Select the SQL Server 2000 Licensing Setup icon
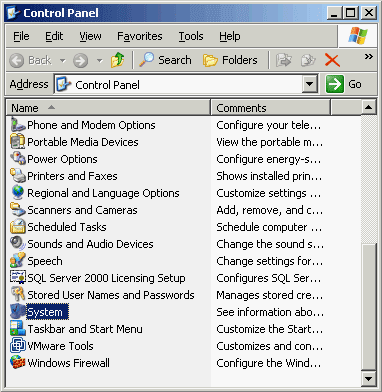 click(x=18, y=278)
